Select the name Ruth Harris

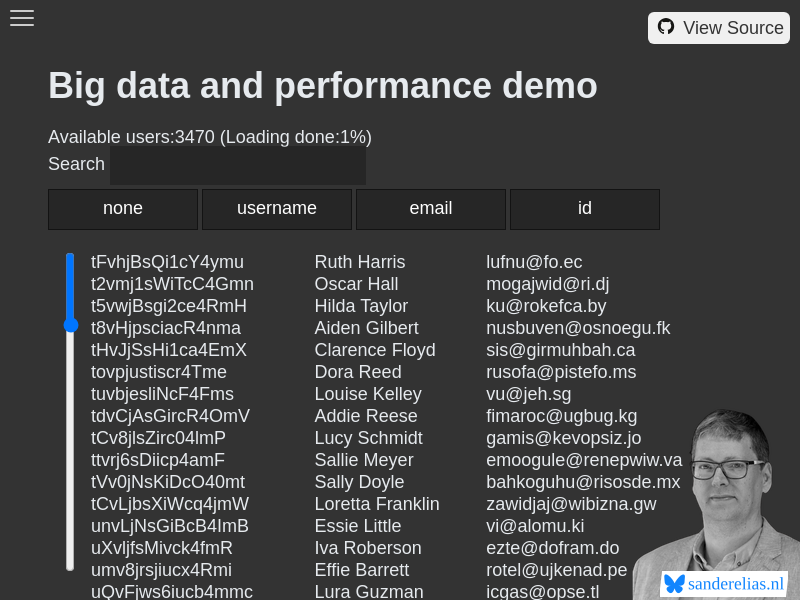pos(359,262)
